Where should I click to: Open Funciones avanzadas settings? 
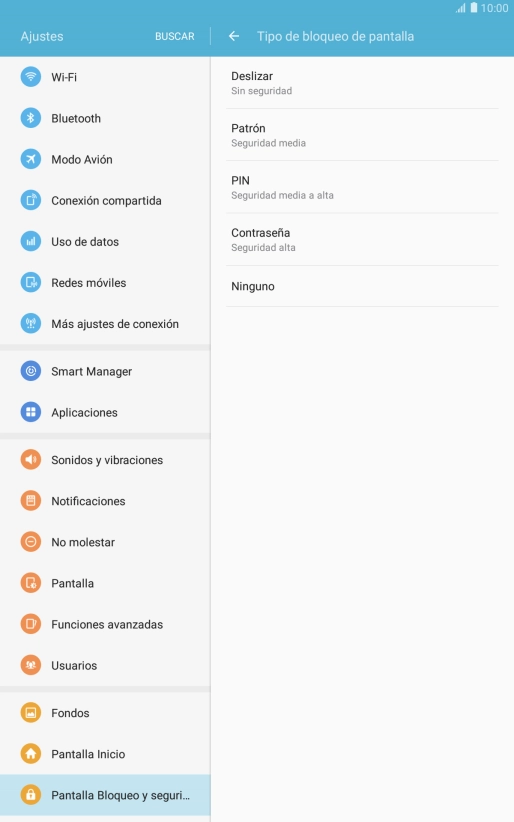coord(105,624)
